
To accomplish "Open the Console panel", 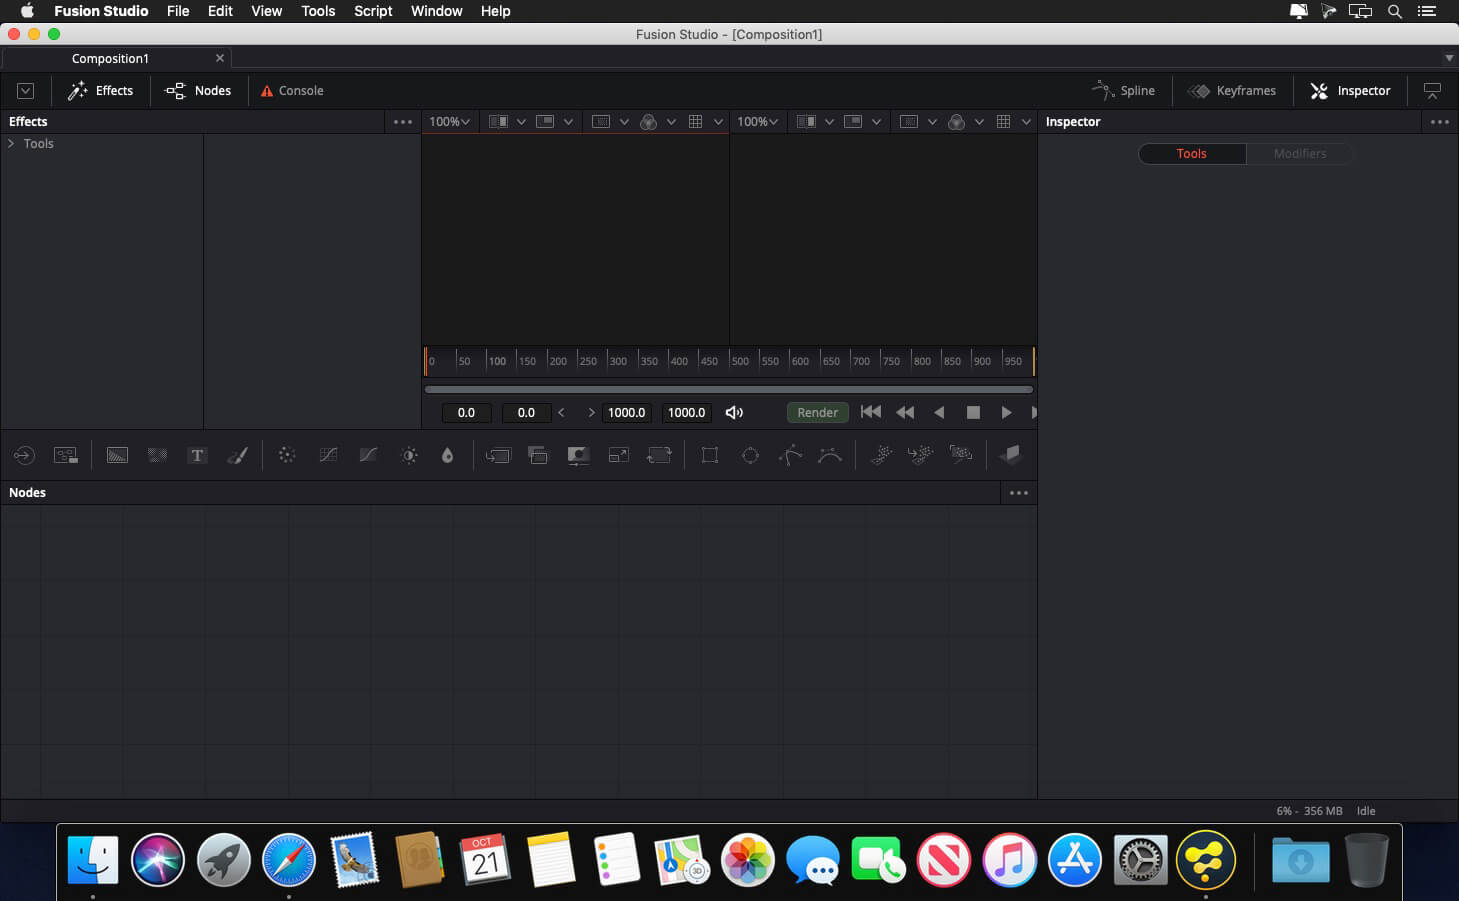I will pyautogui.click(x=292, y=90).
